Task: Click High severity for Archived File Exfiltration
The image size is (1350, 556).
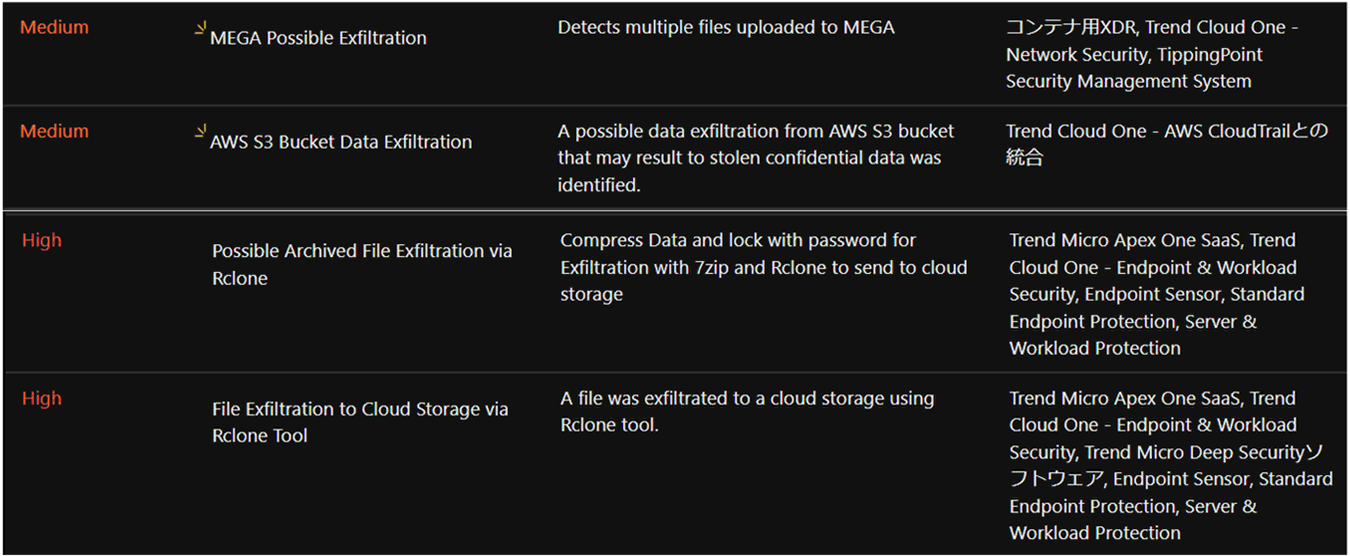Action: pos(42,241)
